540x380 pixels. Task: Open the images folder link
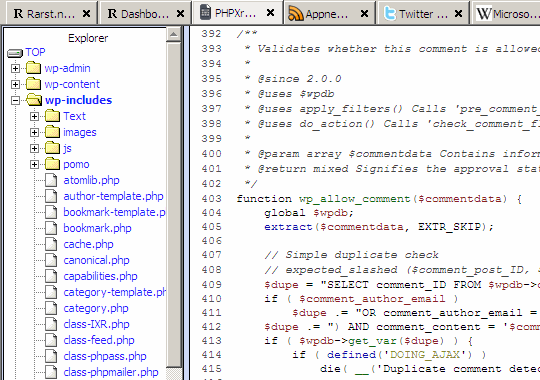[80, 132]
